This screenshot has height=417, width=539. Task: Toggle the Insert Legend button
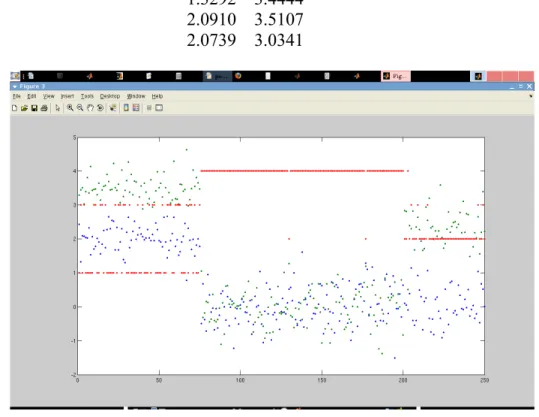coord(136,108)
